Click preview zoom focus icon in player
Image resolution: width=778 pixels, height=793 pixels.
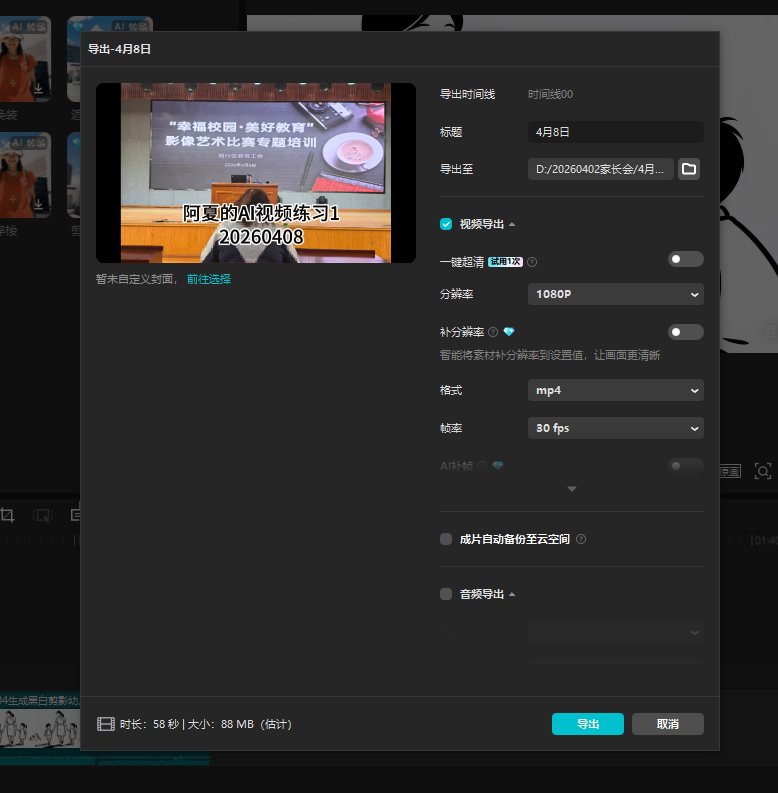pos(762,471)
